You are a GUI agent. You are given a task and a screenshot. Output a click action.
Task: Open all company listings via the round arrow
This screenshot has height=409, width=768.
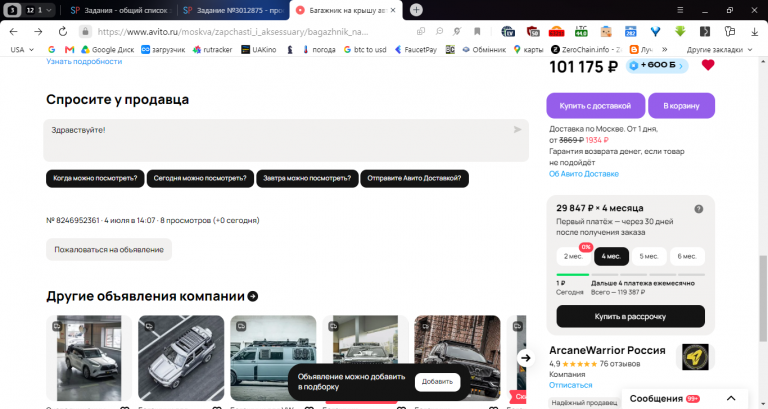pyautogui.click(x=253, y=296)
